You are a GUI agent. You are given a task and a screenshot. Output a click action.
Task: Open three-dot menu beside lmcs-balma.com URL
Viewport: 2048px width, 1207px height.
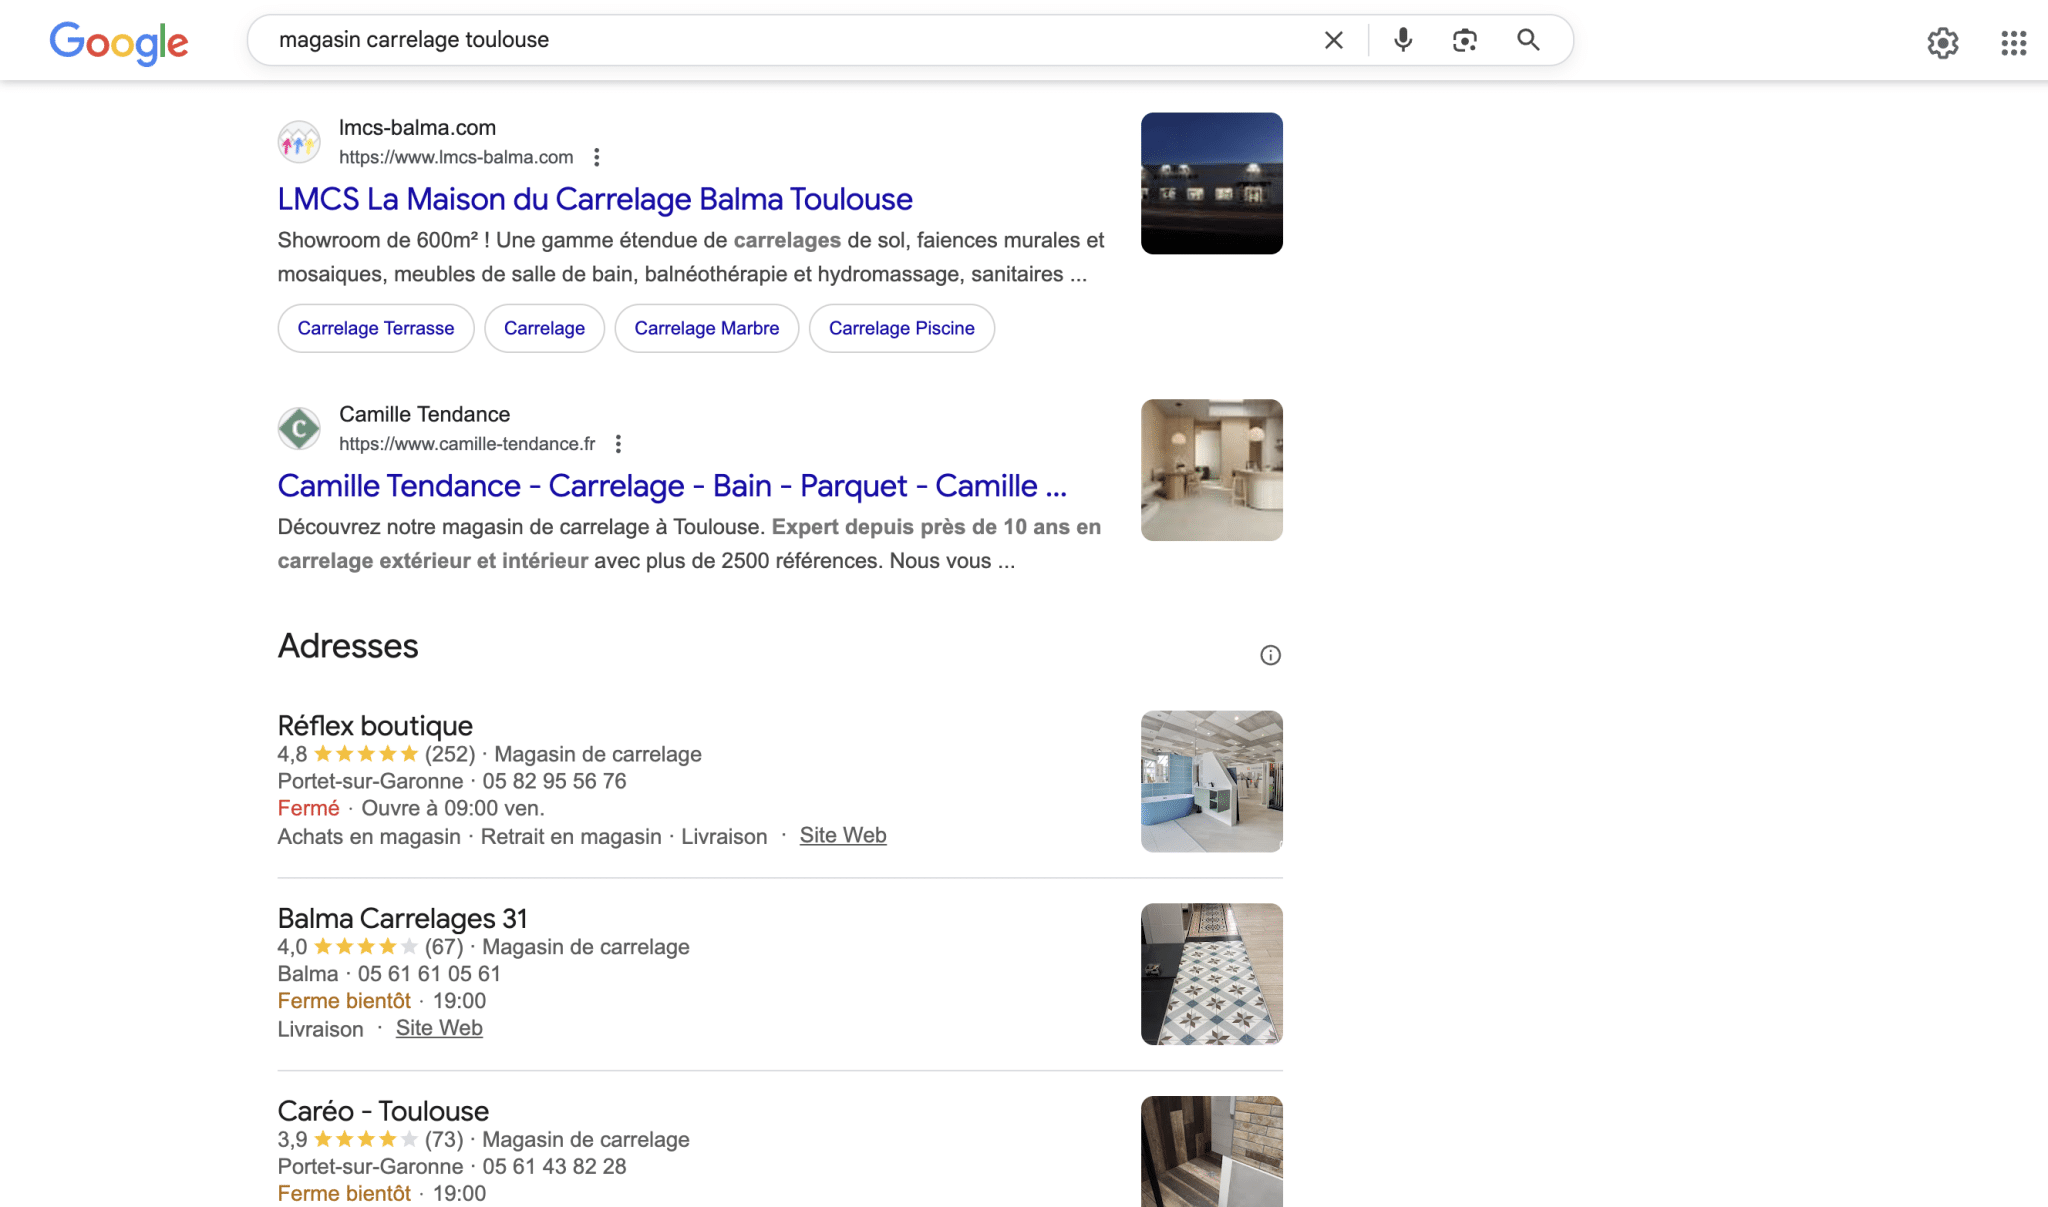[x=597, y=157]
